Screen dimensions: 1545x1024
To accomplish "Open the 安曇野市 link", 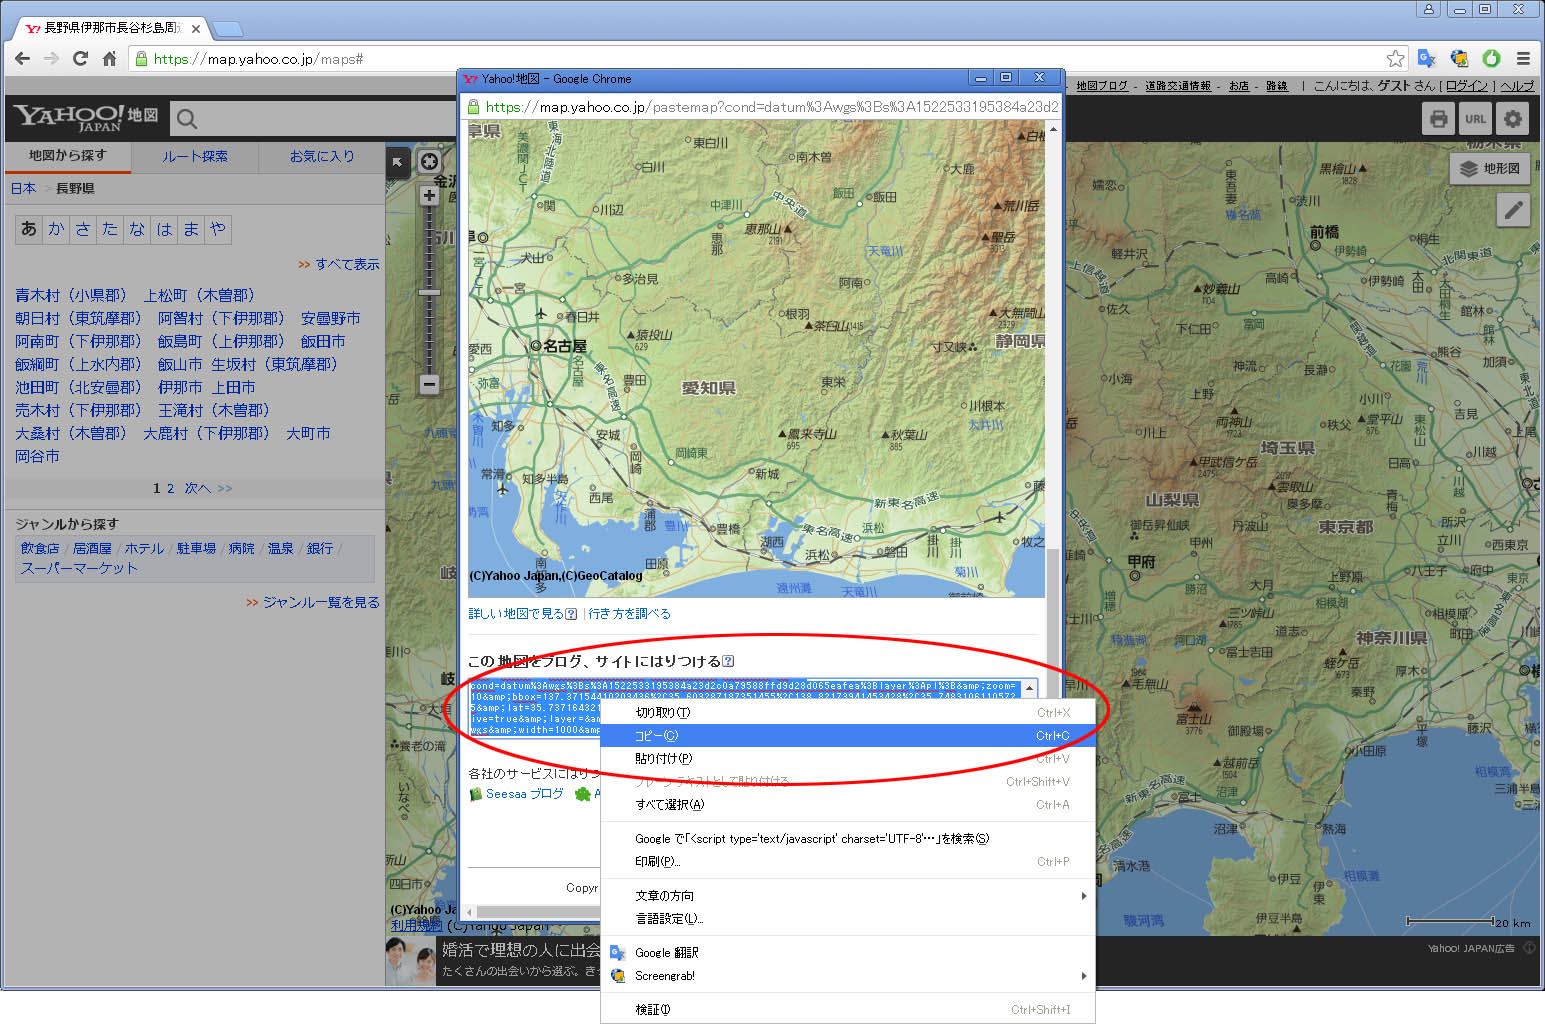I will (331, 318).
